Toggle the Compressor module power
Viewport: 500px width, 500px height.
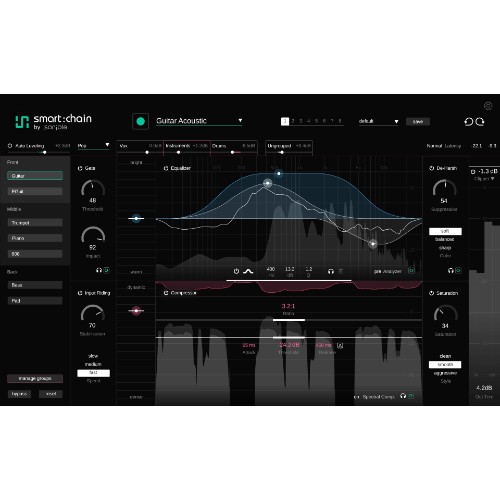pos(166,293)
